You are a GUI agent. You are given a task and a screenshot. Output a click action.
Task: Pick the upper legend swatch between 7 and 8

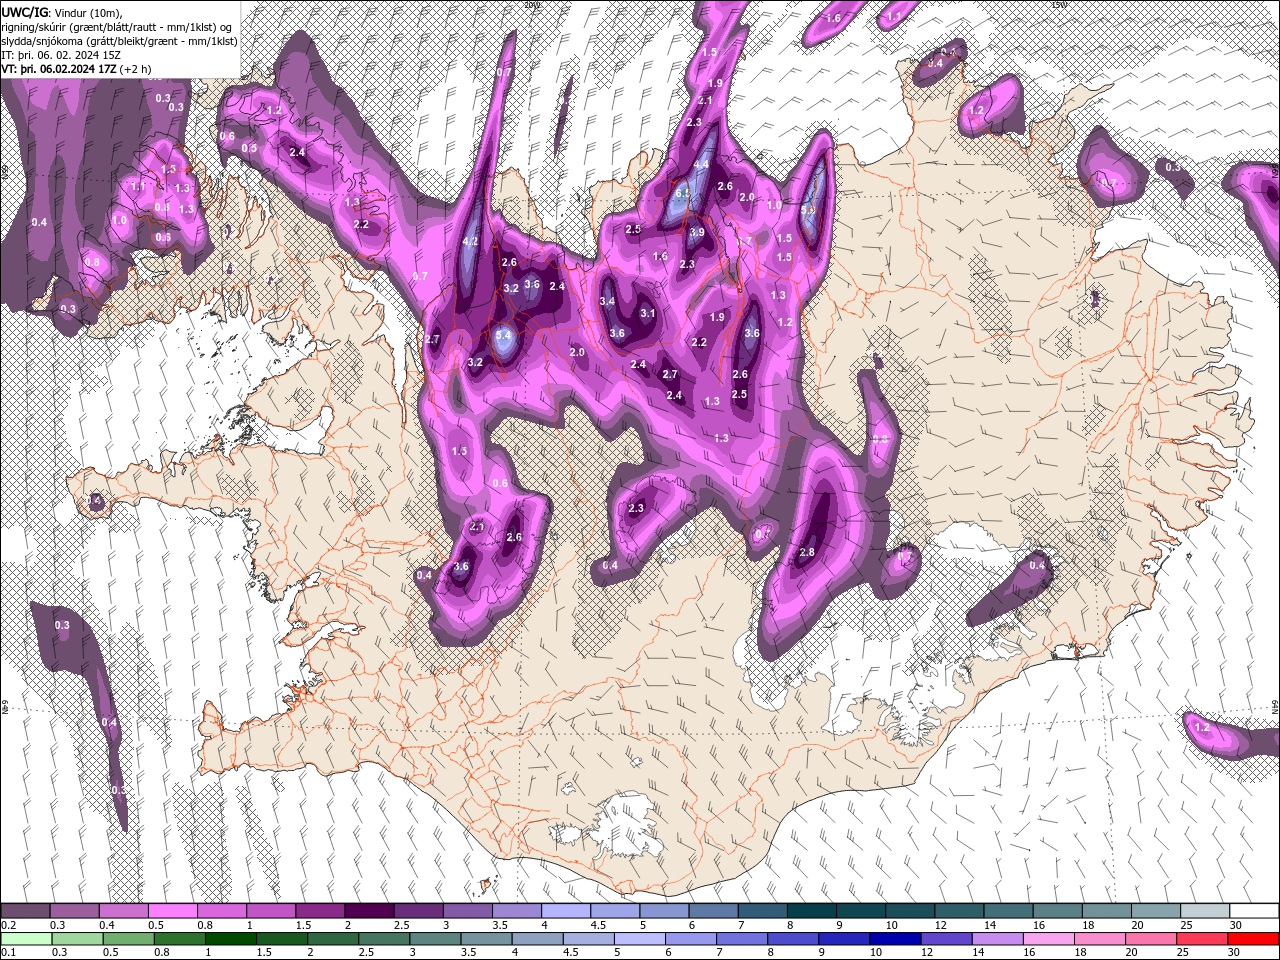click(x=761, y=911)
